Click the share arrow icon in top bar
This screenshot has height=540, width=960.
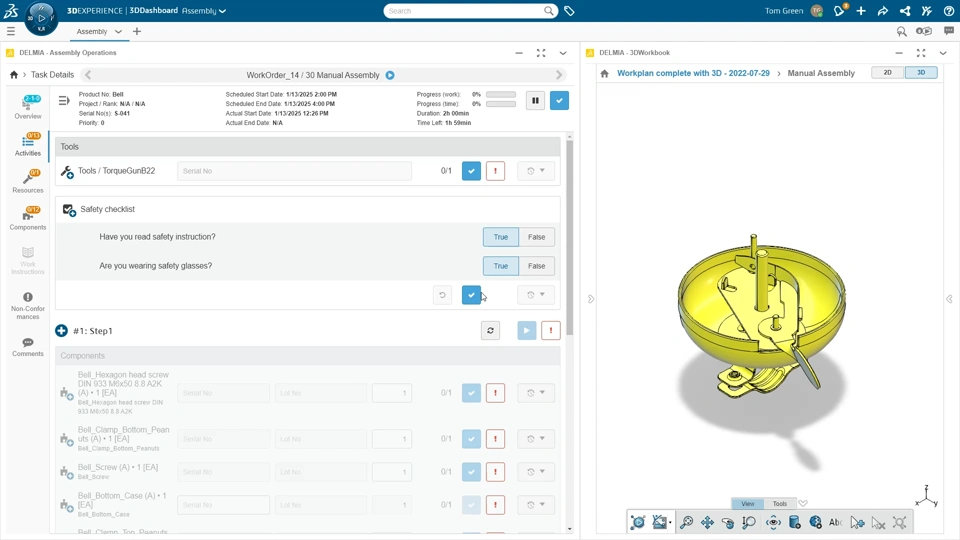(883, 10)
